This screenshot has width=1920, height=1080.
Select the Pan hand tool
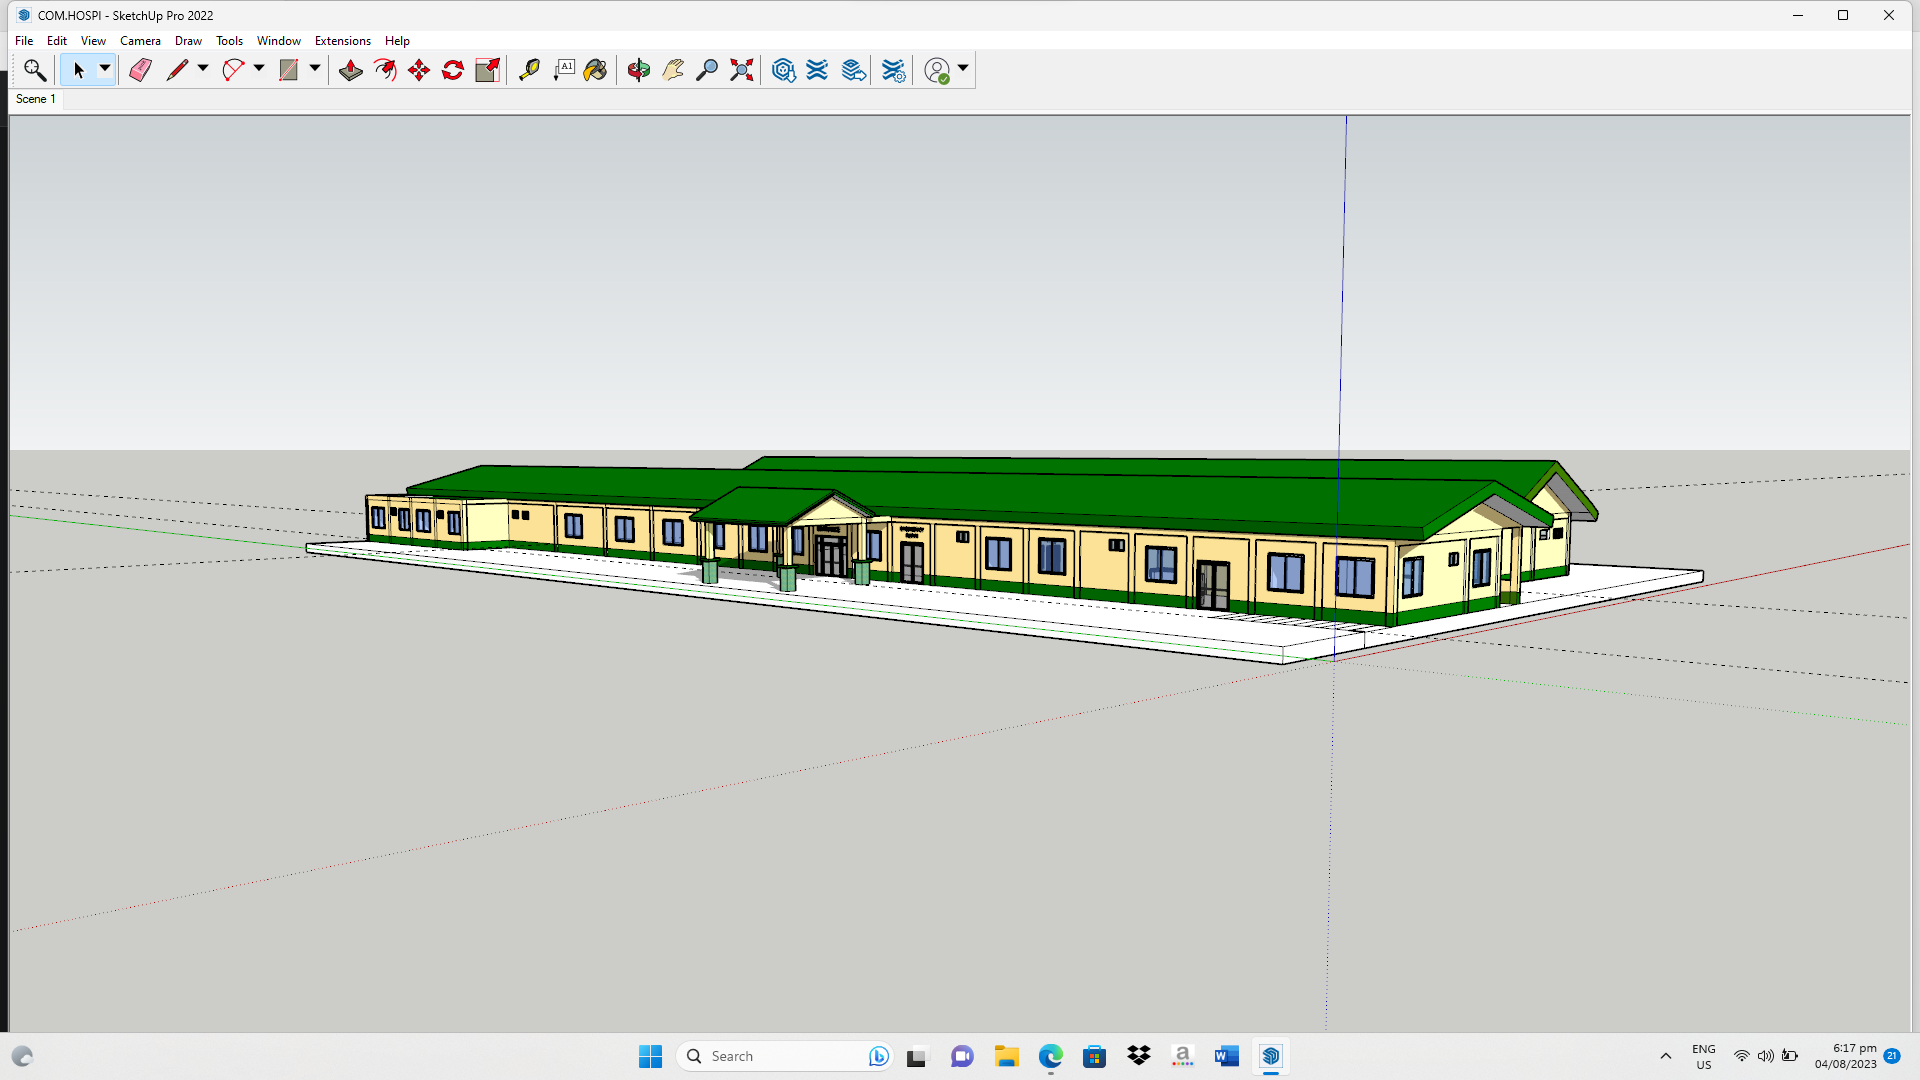(x=673, y=70)
